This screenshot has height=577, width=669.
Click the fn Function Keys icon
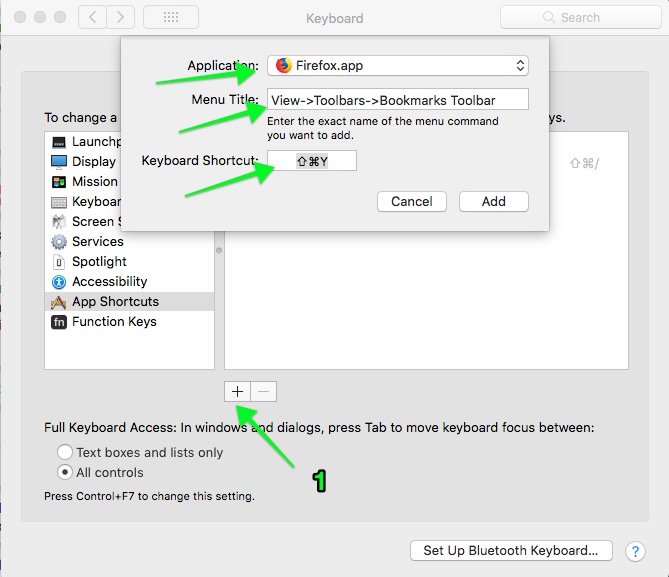(x=59, y=322)
